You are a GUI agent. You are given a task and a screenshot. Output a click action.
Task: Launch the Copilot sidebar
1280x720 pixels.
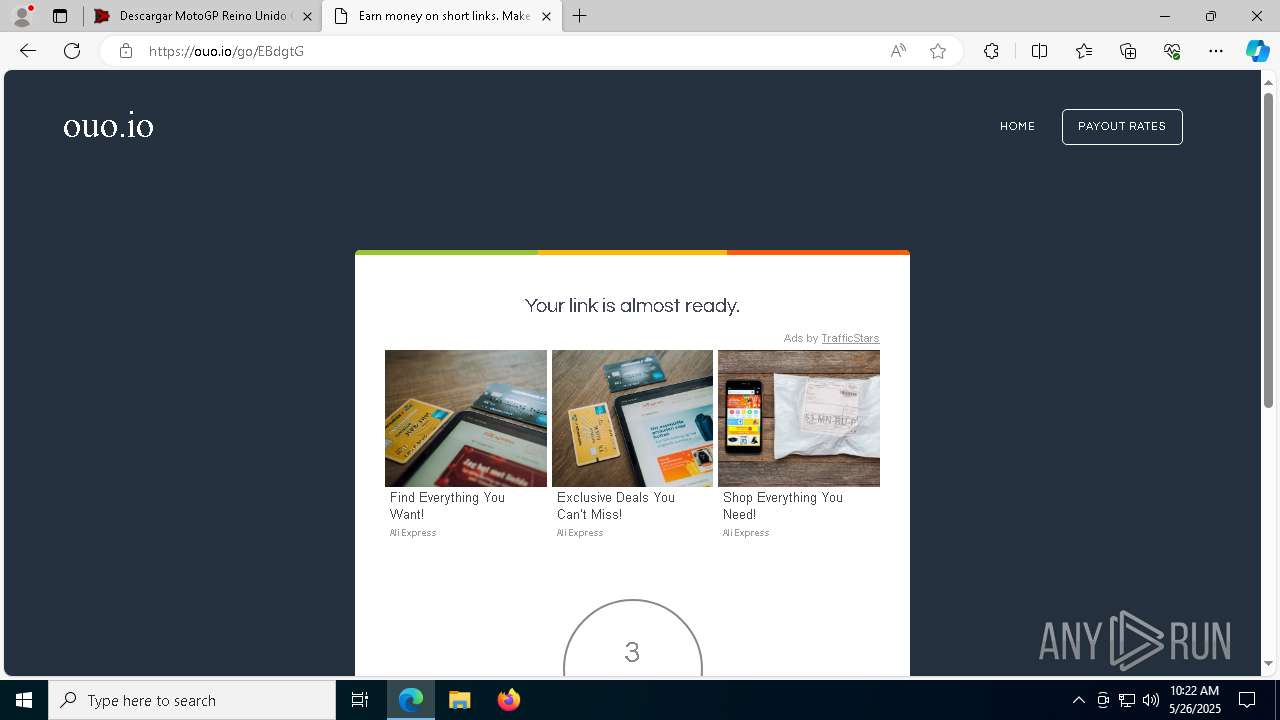1257,51
